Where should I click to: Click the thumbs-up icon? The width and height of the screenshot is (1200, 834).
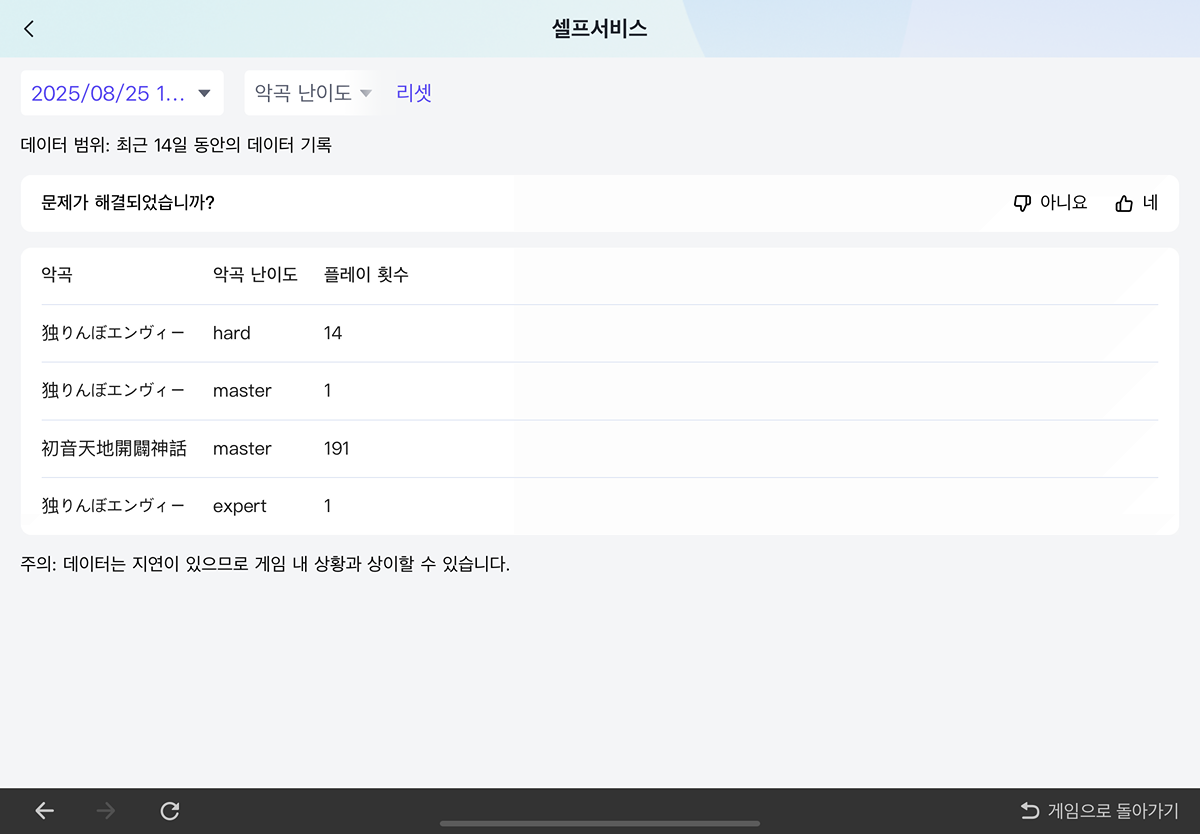click(x=1124, y=203)
